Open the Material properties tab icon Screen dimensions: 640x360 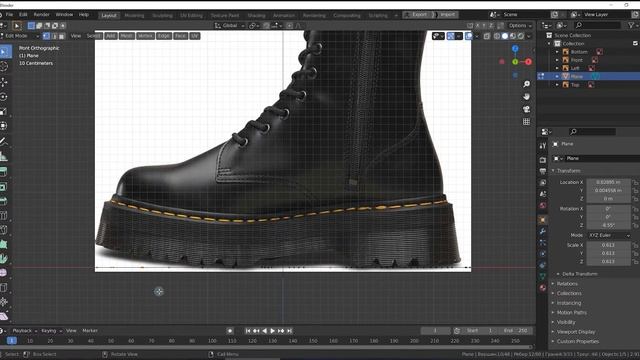pos(542,288)
